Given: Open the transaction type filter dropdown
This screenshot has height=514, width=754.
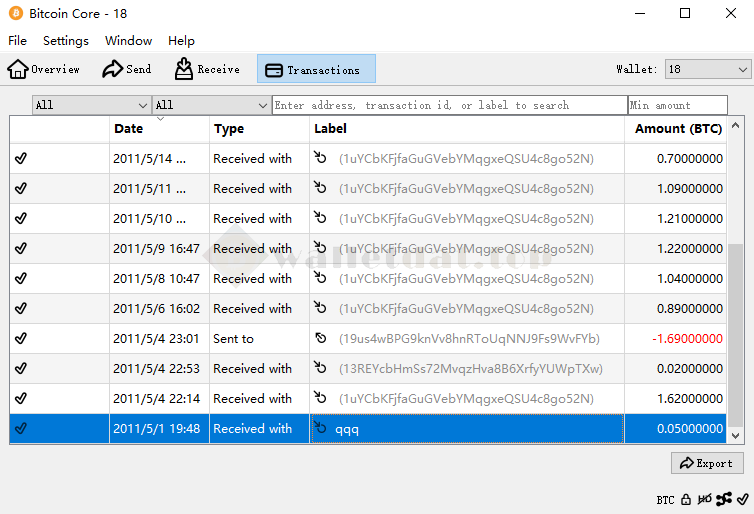Looking at the screenshot, I should (x=211, y=105).
